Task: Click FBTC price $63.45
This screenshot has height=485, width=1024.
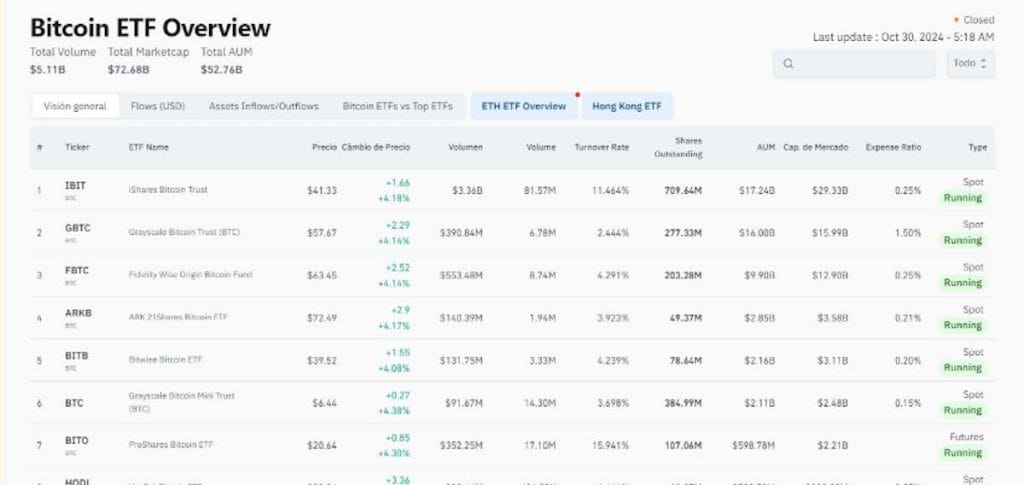Action: click(322, 275)
